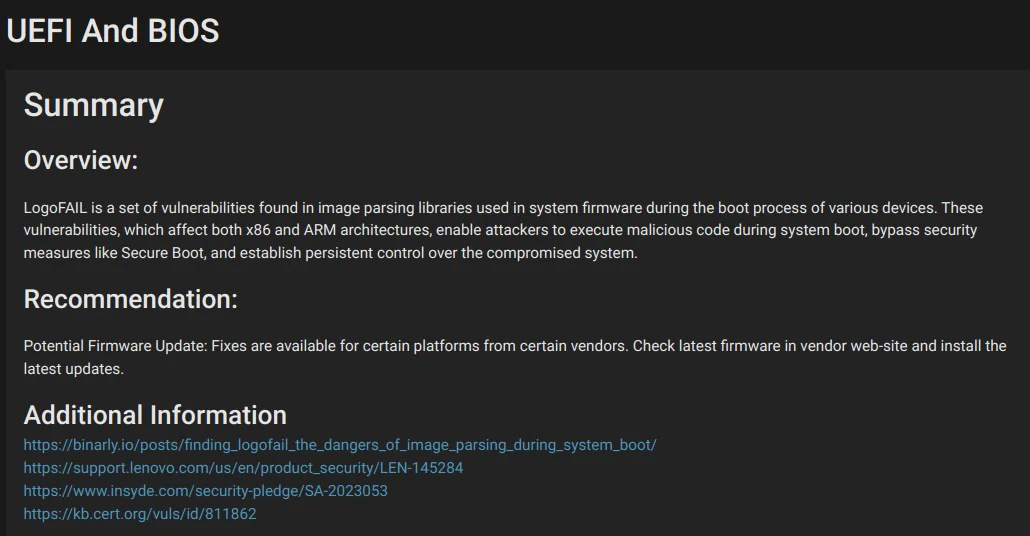1030x536 pixels.
Task: Click the word "LogoFAIL" in the overview
Action: 55,208
